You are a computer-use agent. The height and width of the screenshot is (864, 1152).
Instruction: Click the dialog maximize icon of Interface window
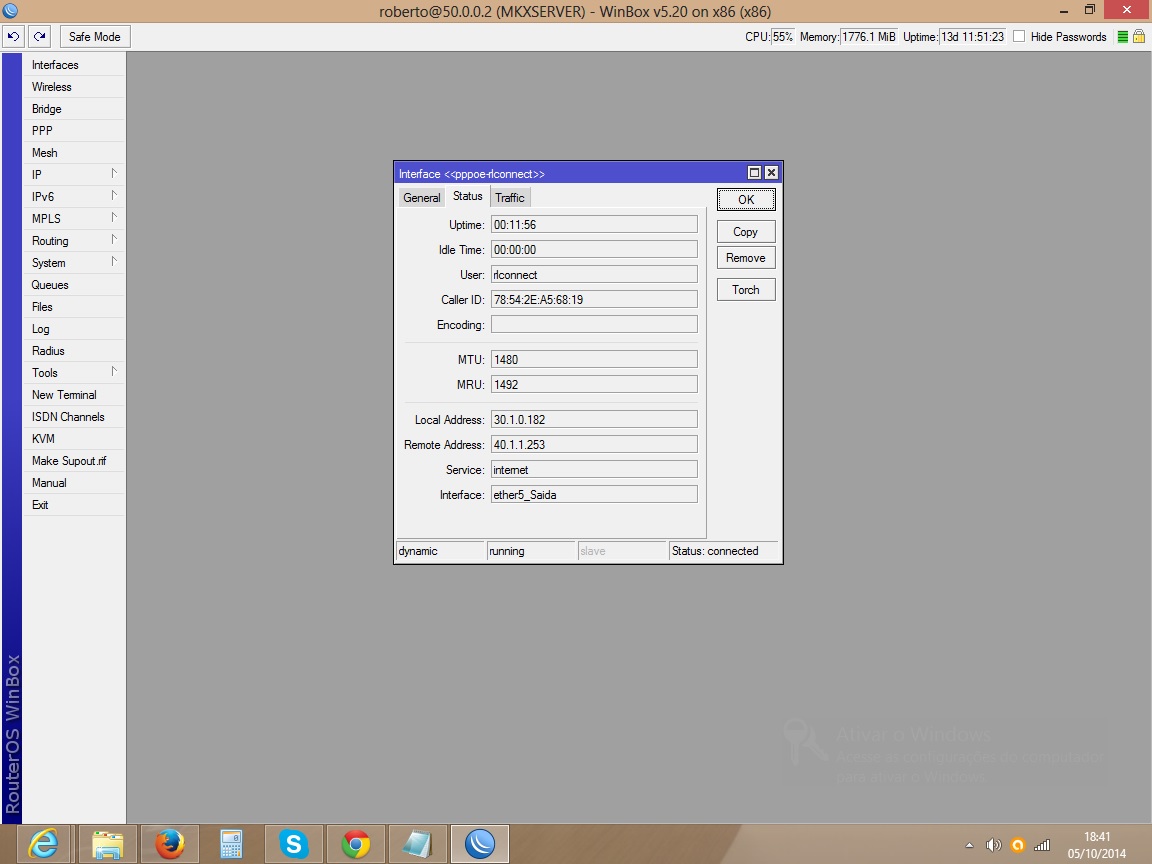[x=754, y=173]
